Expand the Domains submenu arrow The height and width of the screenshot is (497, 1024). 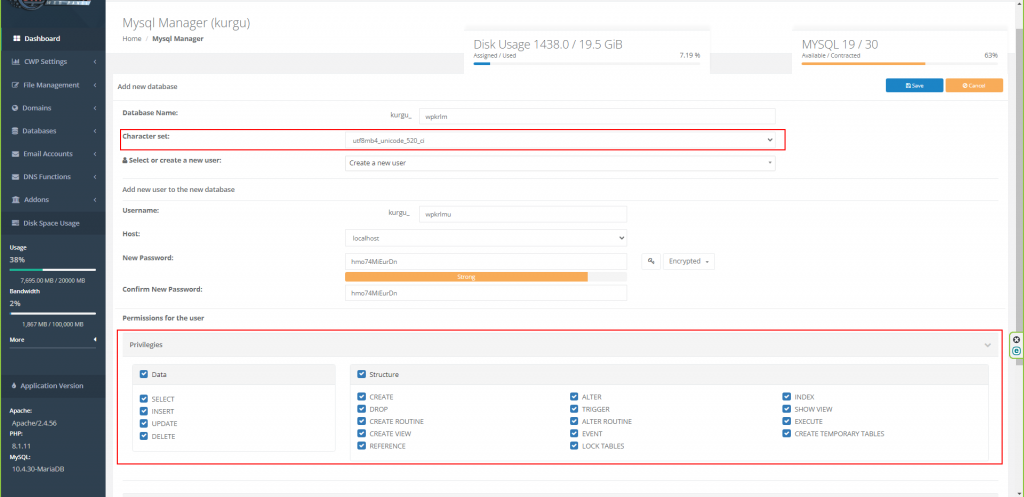pyautogui.click(x=95, y=108)
